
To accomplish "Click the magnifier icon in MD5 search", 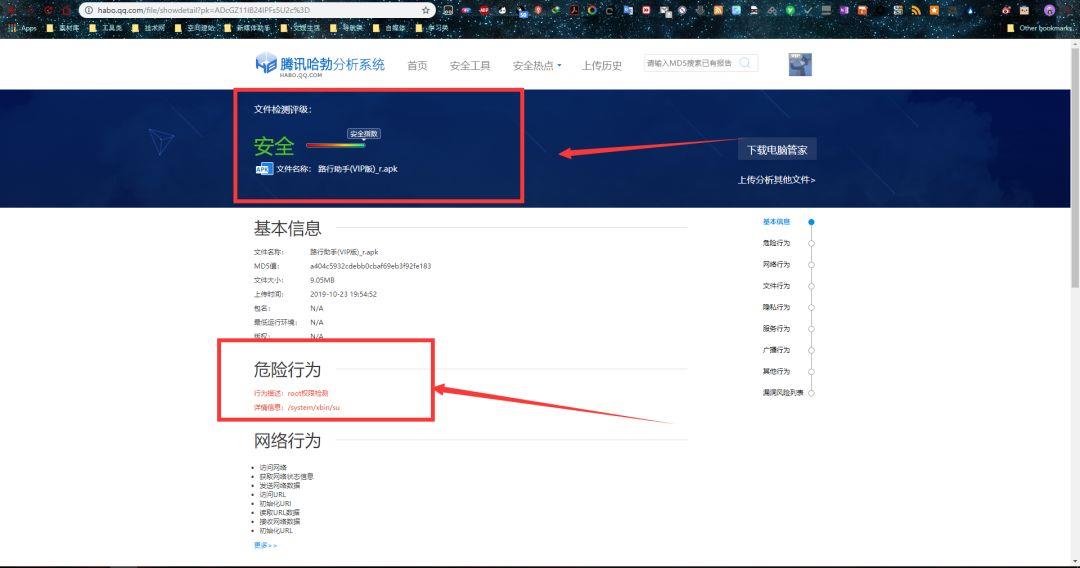I will point(747,63).
